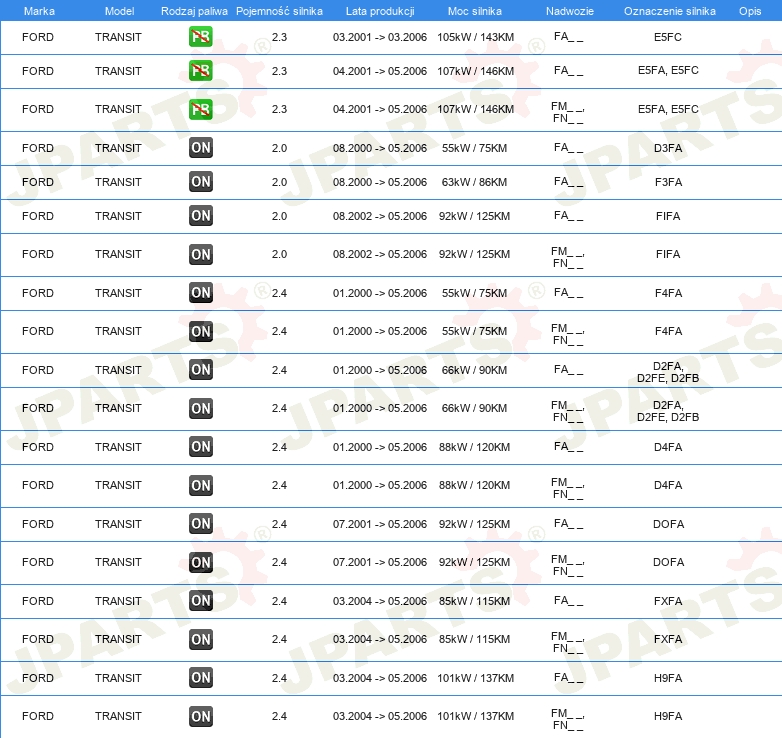Click the Moc silnika column header
Screen dimensions: 782x738
(x=475, y=11)
